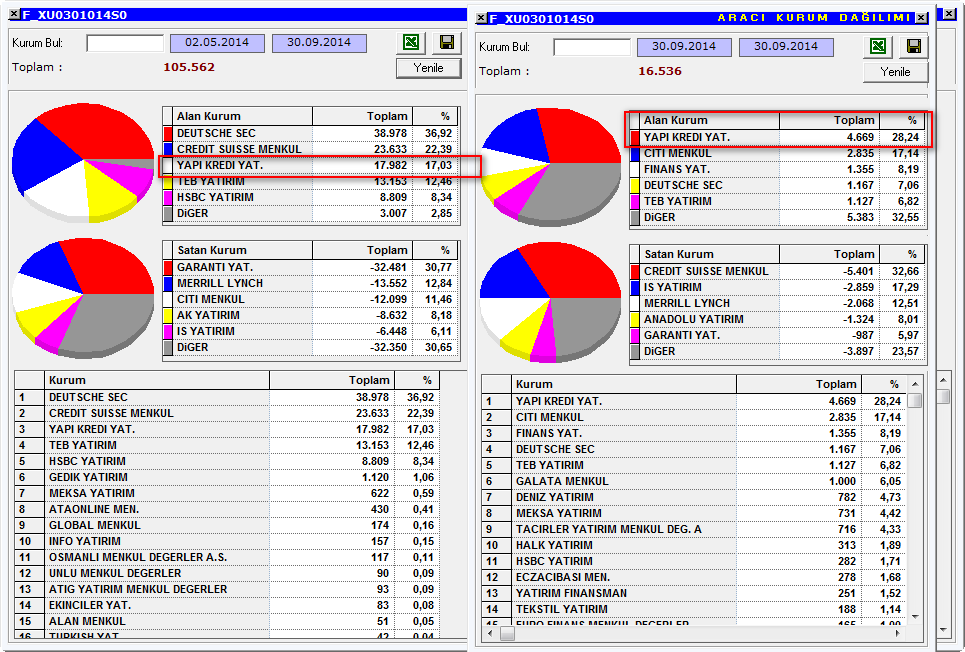Sort left Kurum list by Toplam header
The height and width of the screenshot is (652, 965).
coord(332,380)
